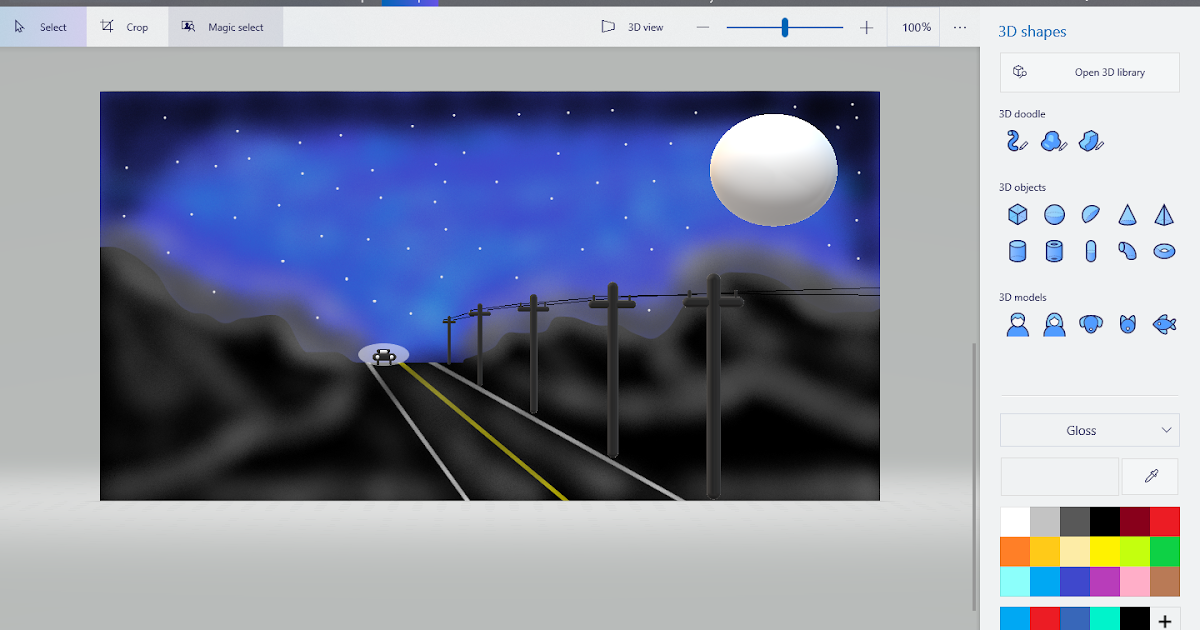Viewport: 1200px width, 630px height.
Task: Toggle 3D view mode
Action: click(x=634, y=26)
